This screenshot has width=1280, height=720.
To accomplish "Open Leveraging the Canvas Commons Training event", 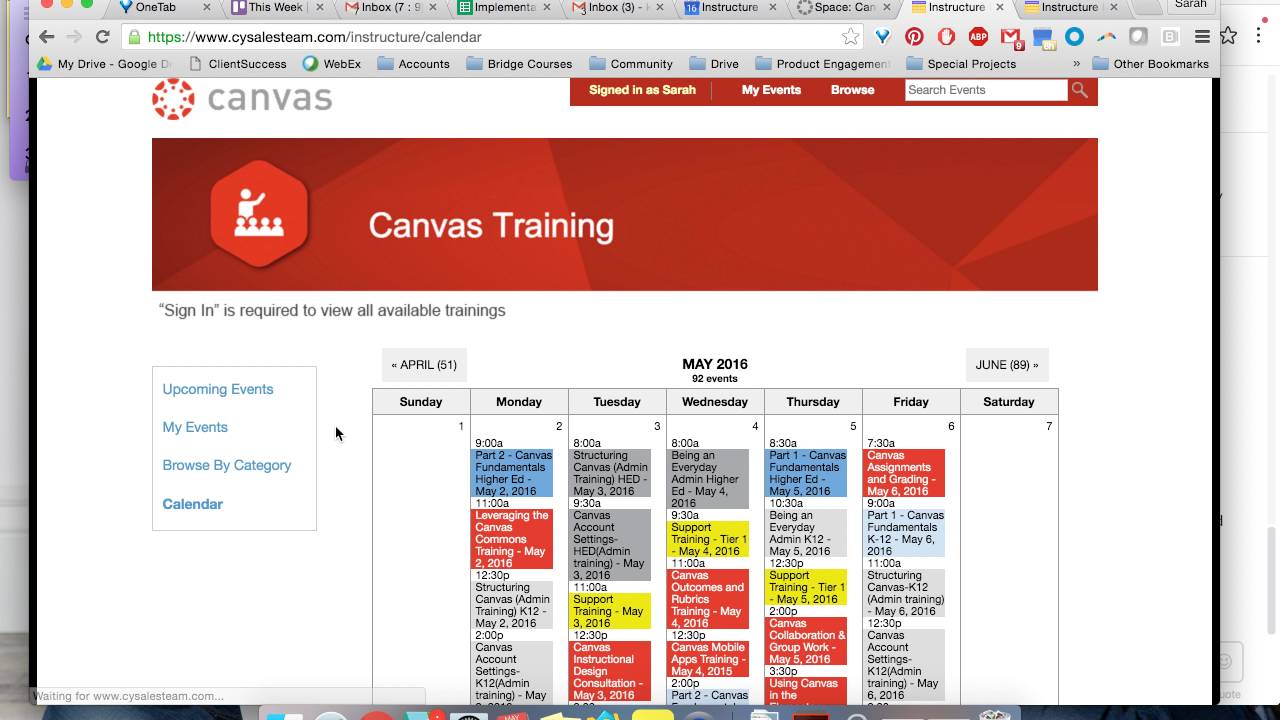I will tap(512, 539).
